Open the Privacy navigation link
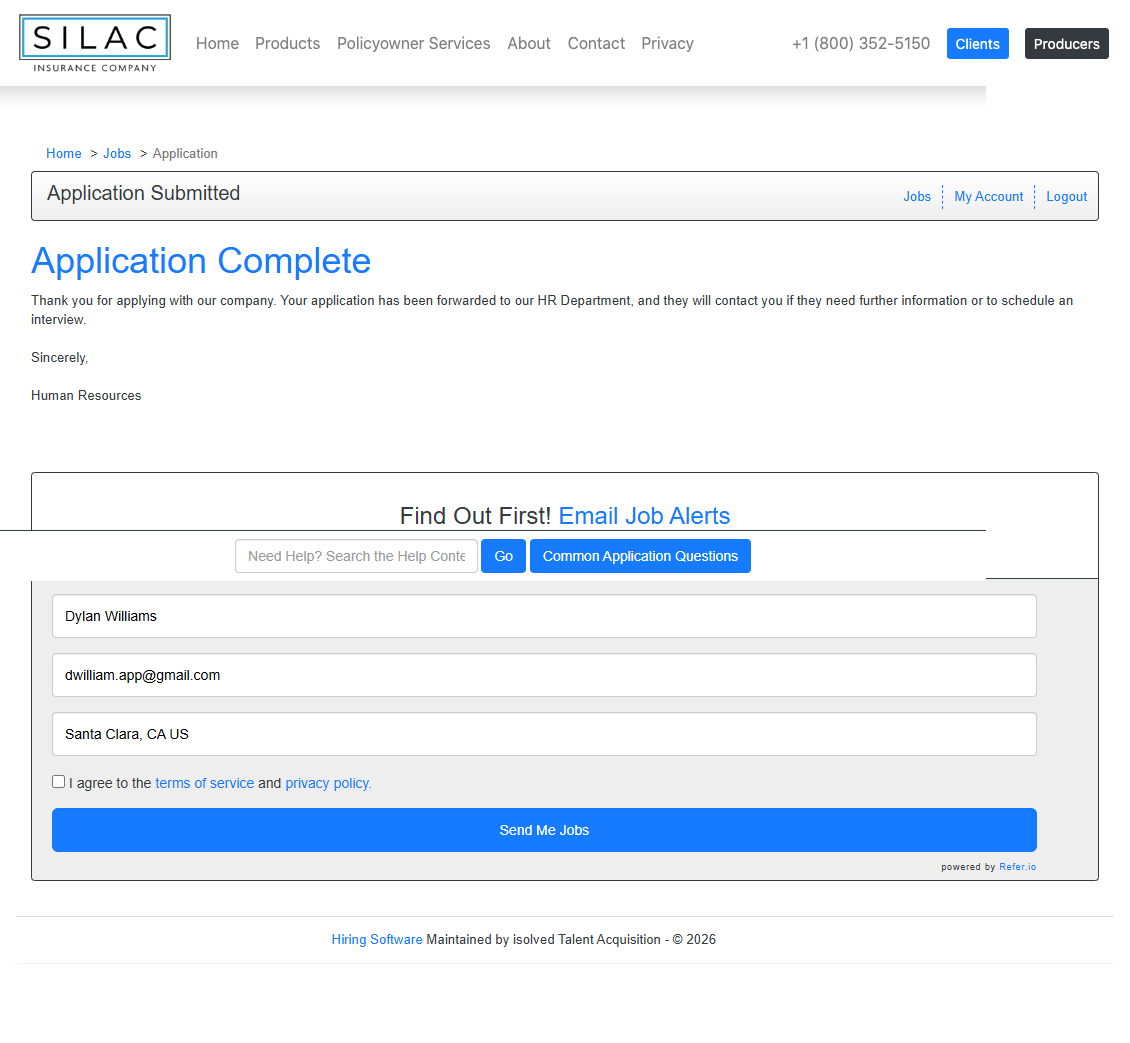 (x=667, y=43)
